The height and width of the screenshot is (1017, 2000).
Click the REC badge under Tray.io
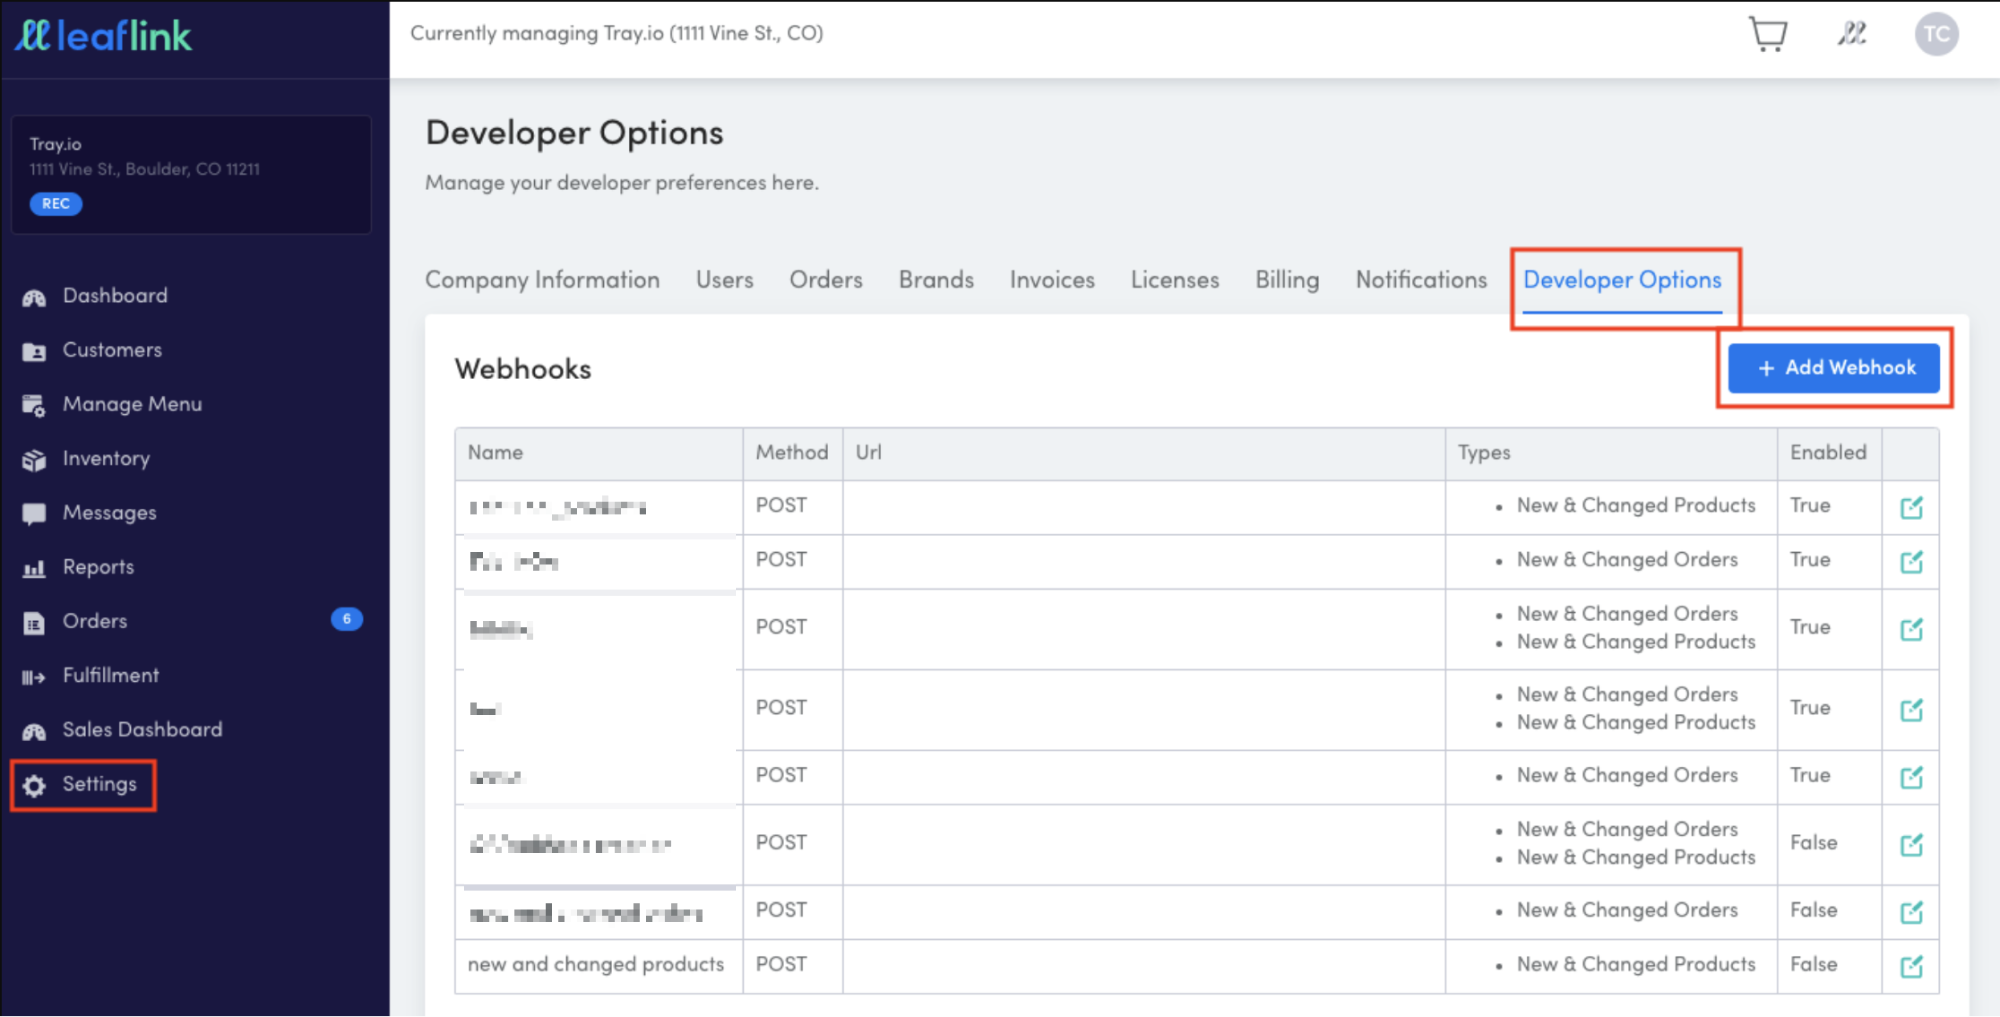tap(55, 203)
